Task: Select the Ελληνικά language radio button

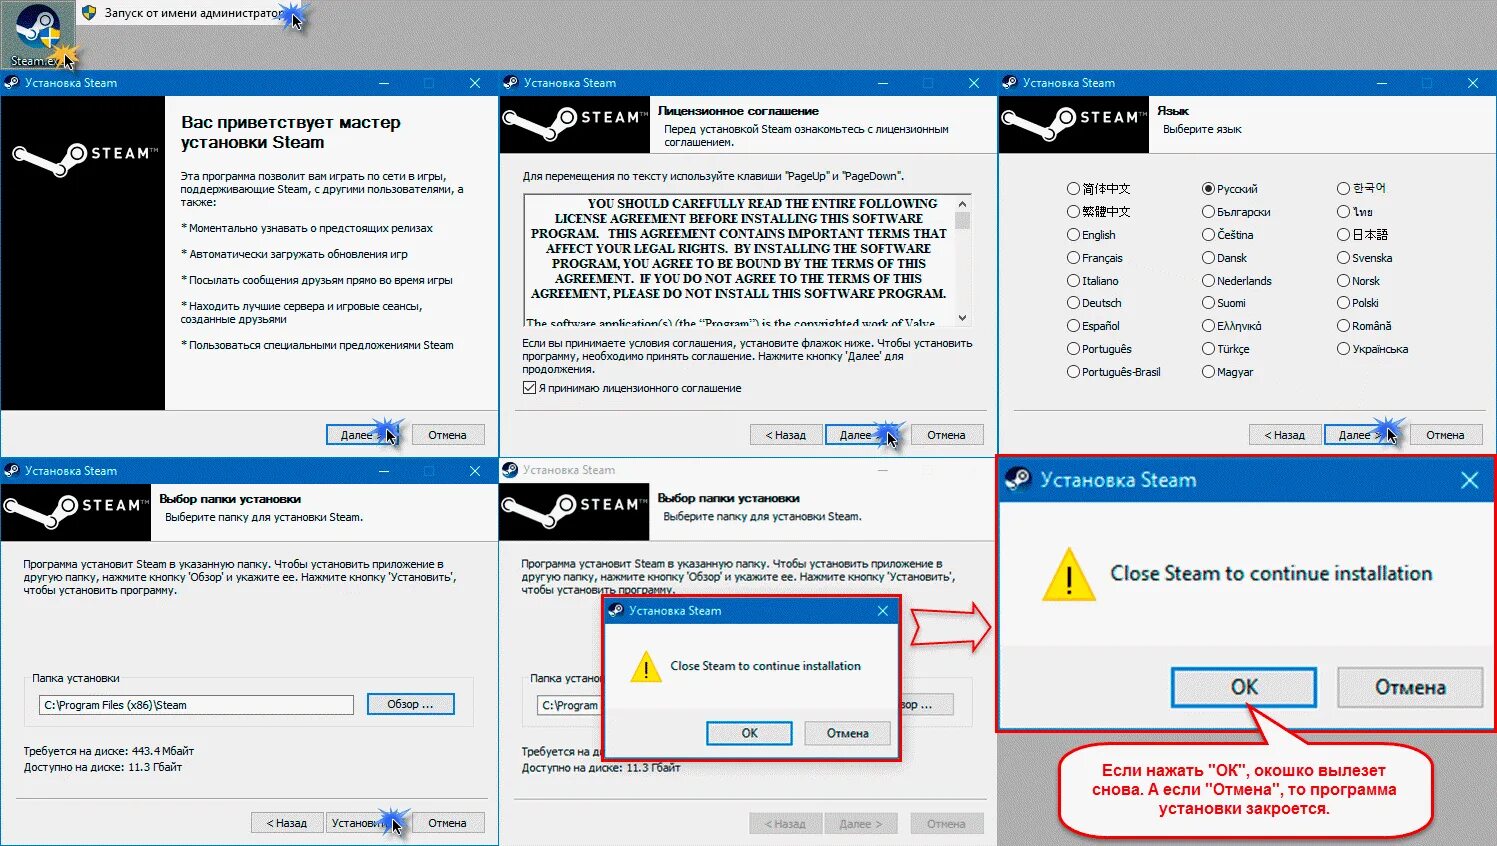Action: tap(1208, 326)
